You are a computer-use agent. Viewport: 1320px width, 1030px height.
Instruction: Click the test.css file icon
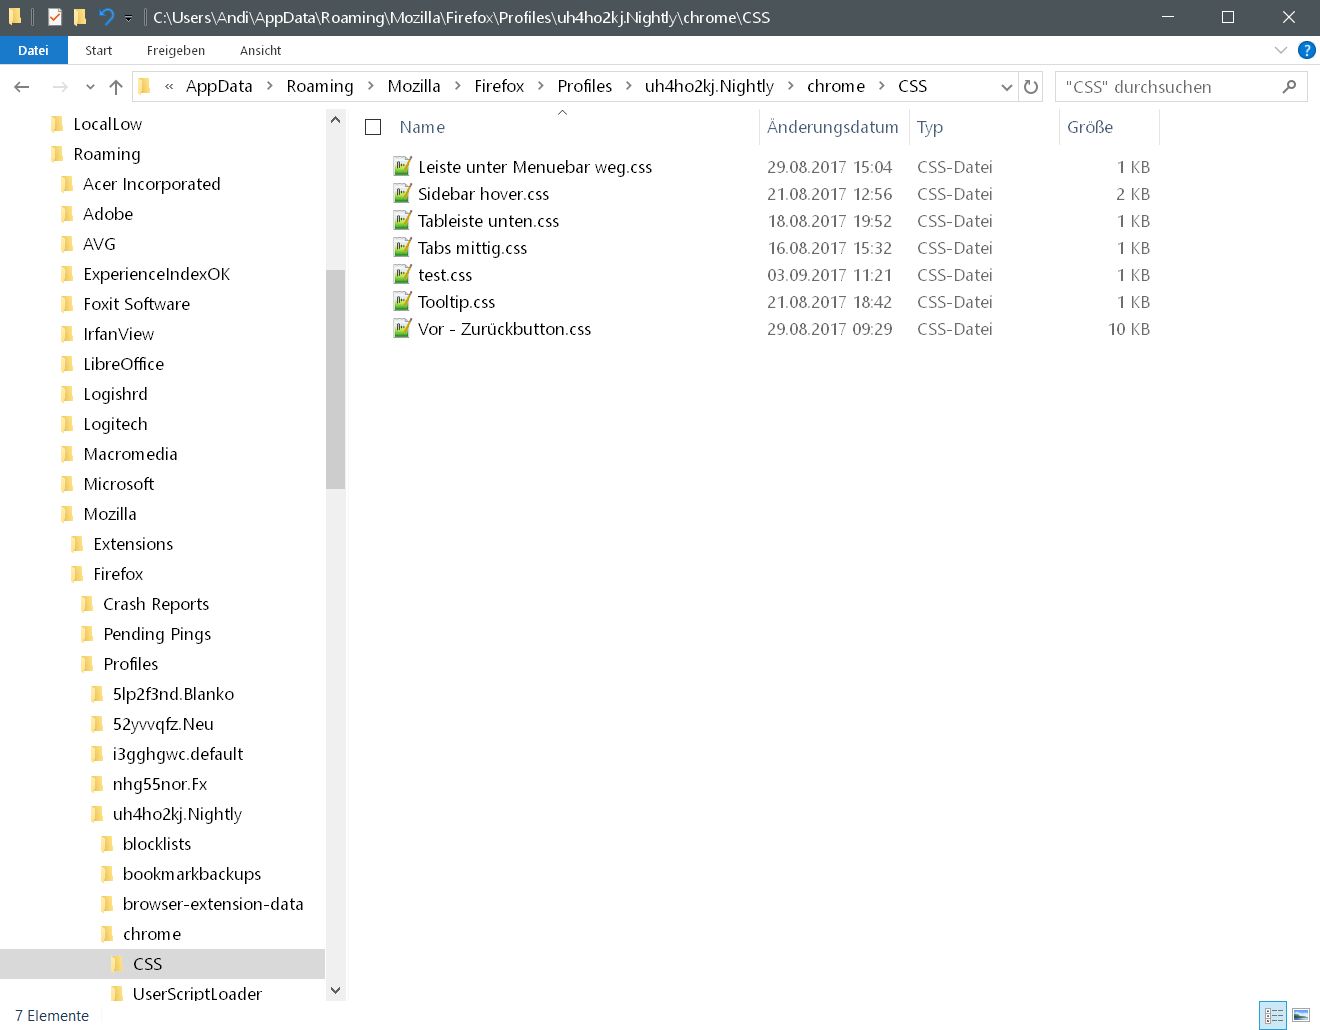click(x=402, y=274)
